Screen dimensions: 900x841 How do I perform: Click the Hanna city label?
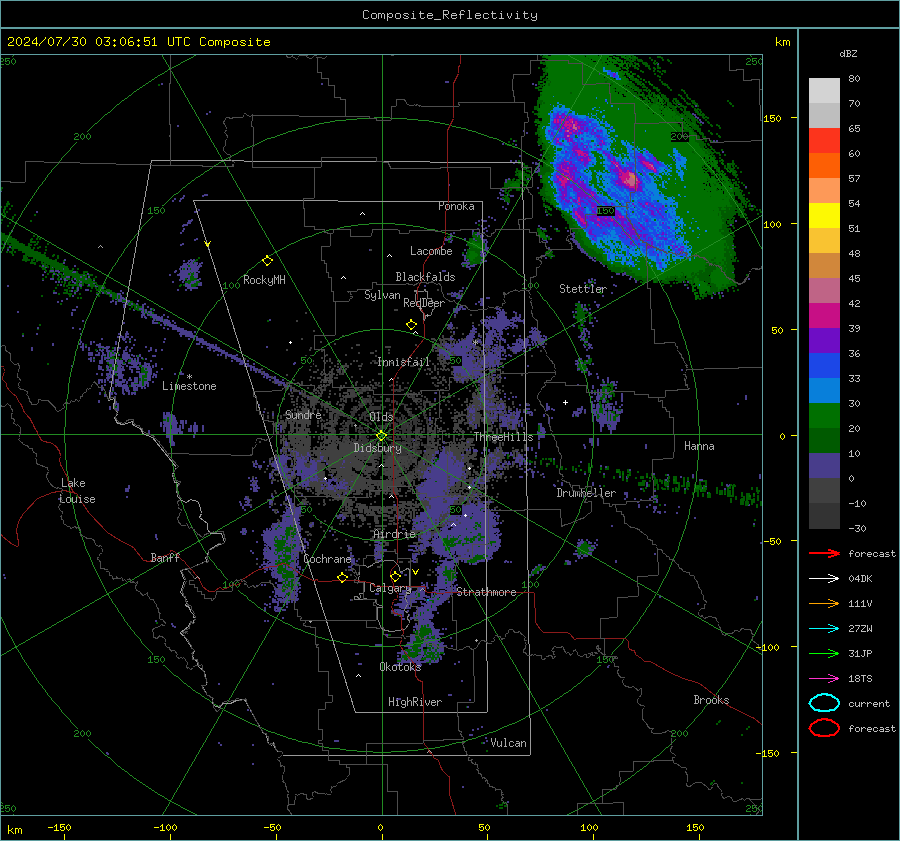point(699,446)
